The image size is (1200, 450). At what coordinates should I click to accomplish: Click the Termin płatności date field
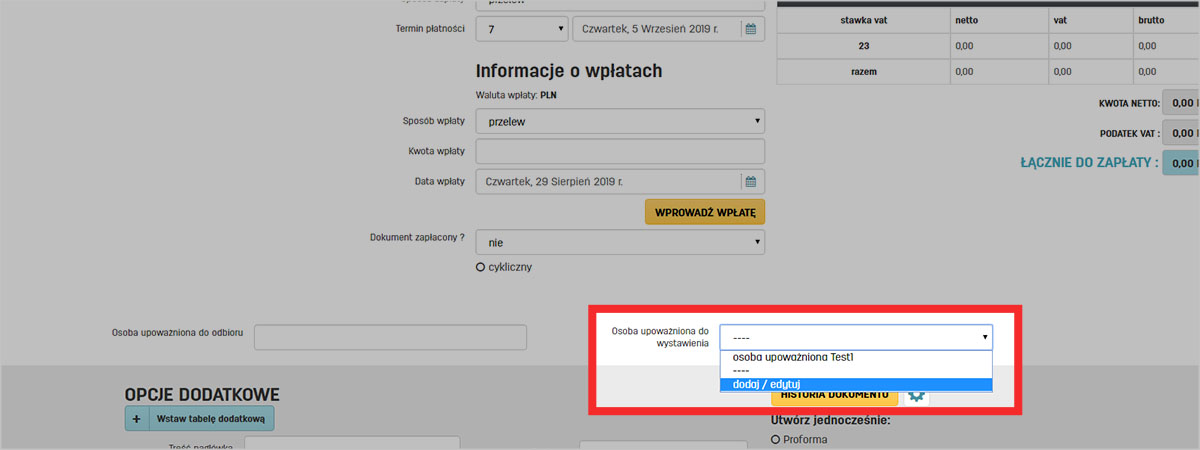click(669, 29)
